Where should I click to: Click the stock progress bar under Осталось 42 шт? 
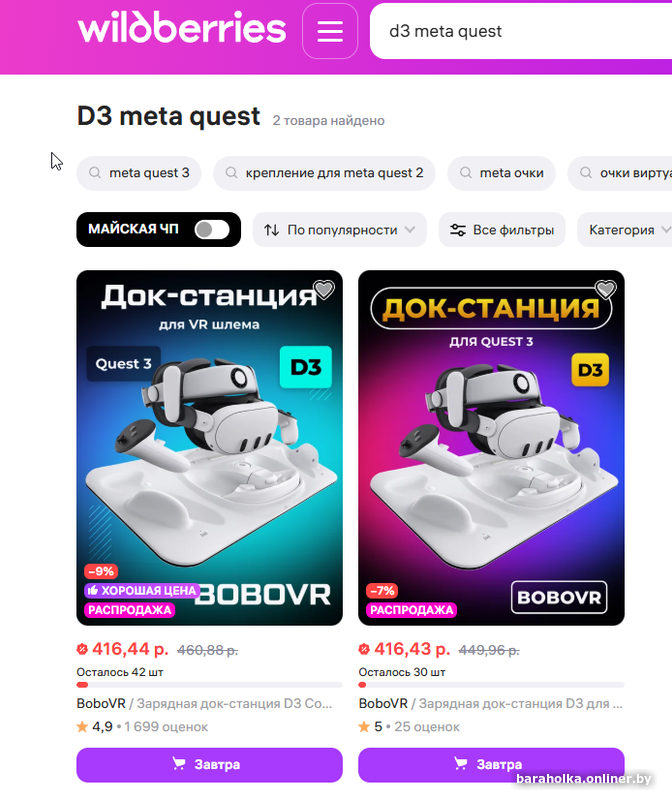pos(209,685)
